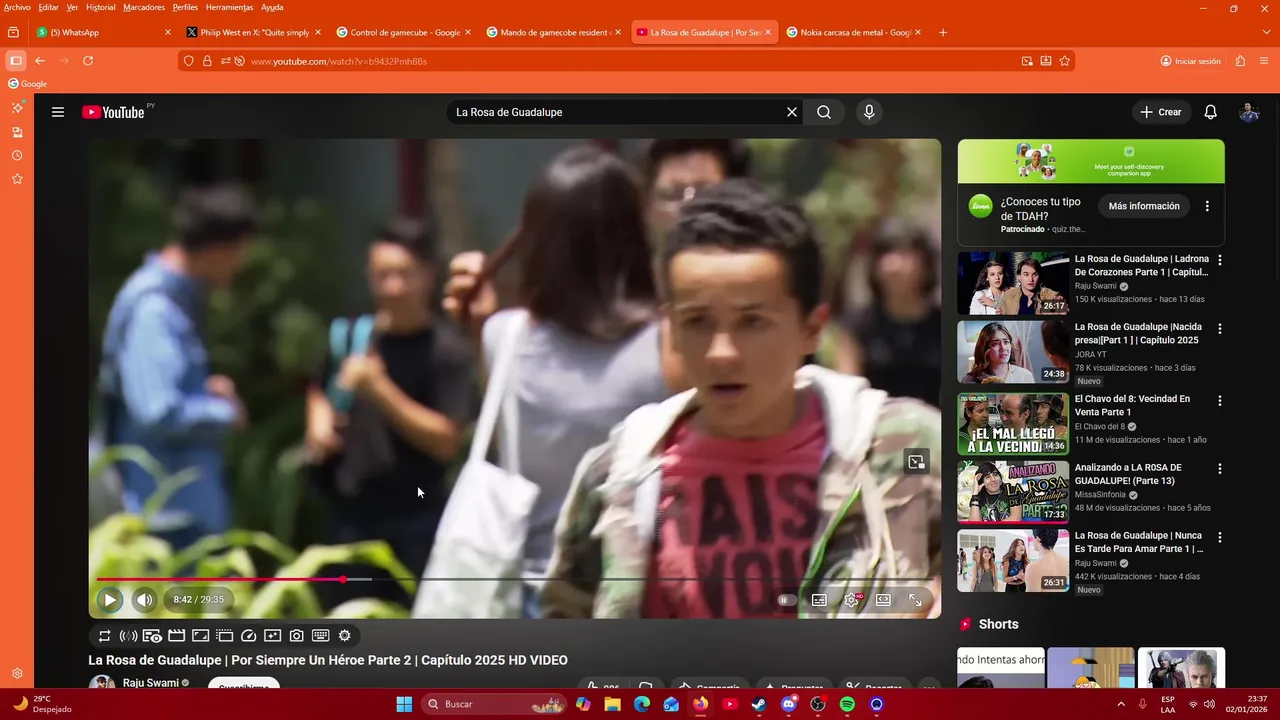Switch to Nokia carcasa de metal tab
Viewport: 1280px width, 720px height.
pyautogui.click(x=853, y=32)
